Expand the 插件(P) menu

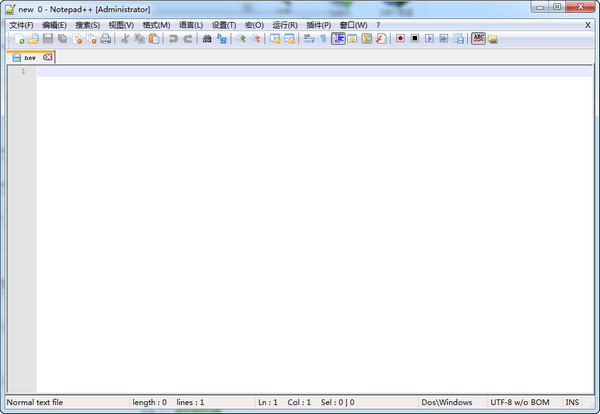318,24
